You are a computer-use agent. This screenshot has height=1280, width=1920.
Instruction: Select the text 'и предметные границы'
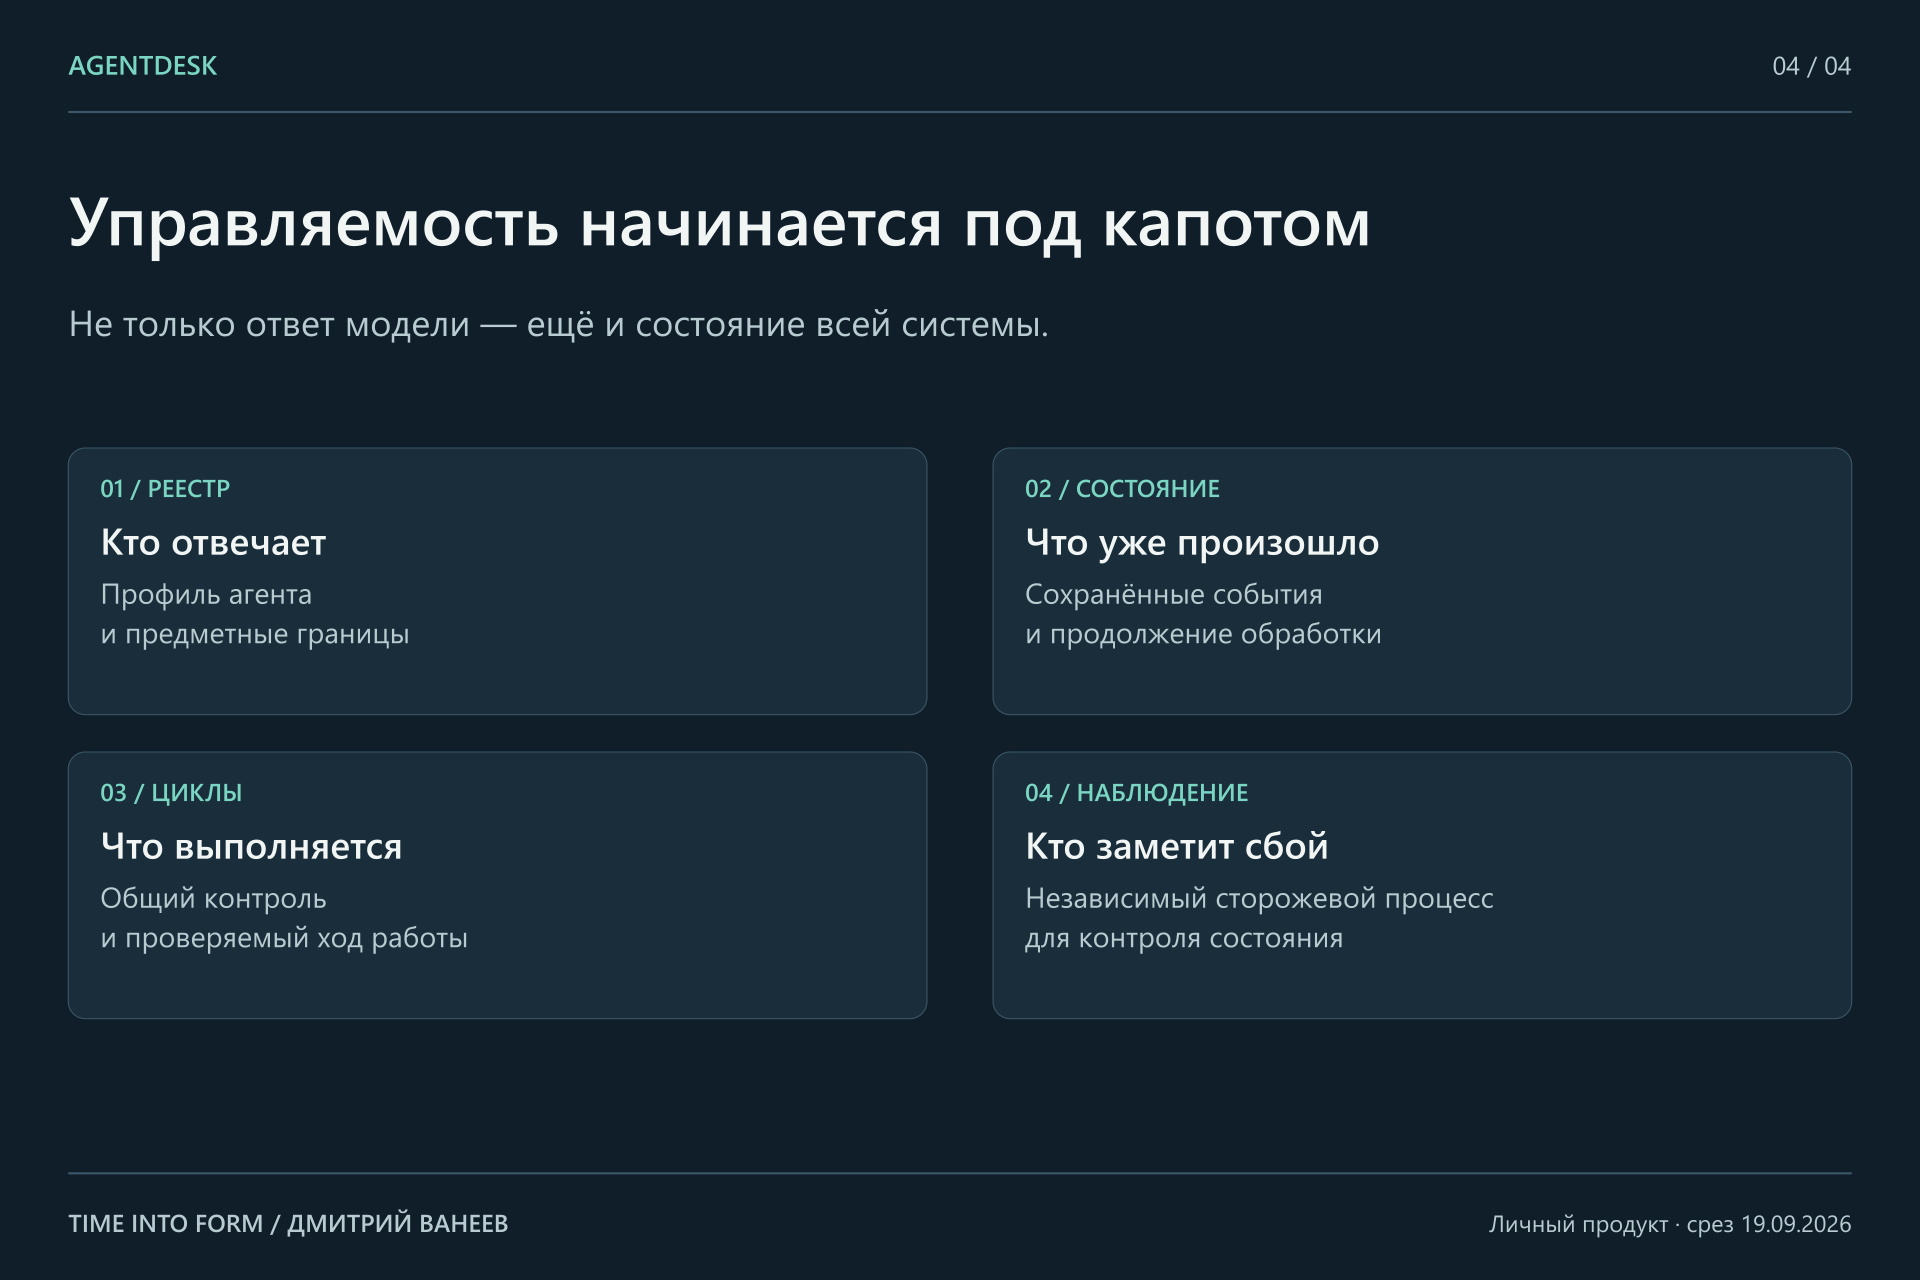click(255, 635)
